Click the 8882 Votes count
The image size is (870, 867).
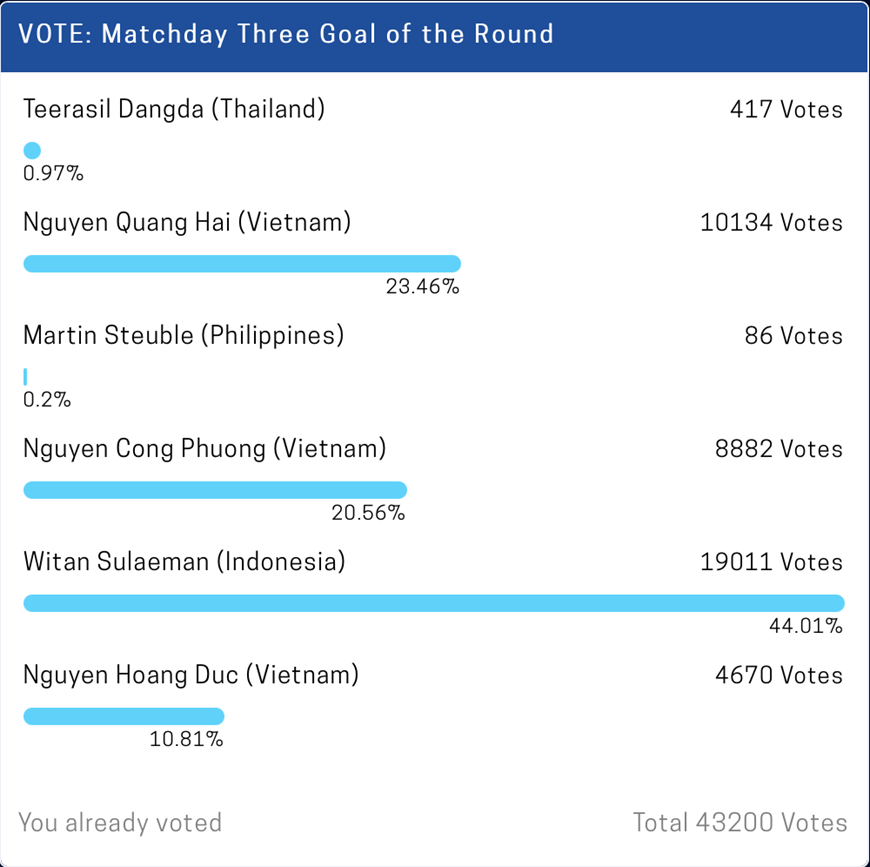pyautogui.click(x=778, y=449)
